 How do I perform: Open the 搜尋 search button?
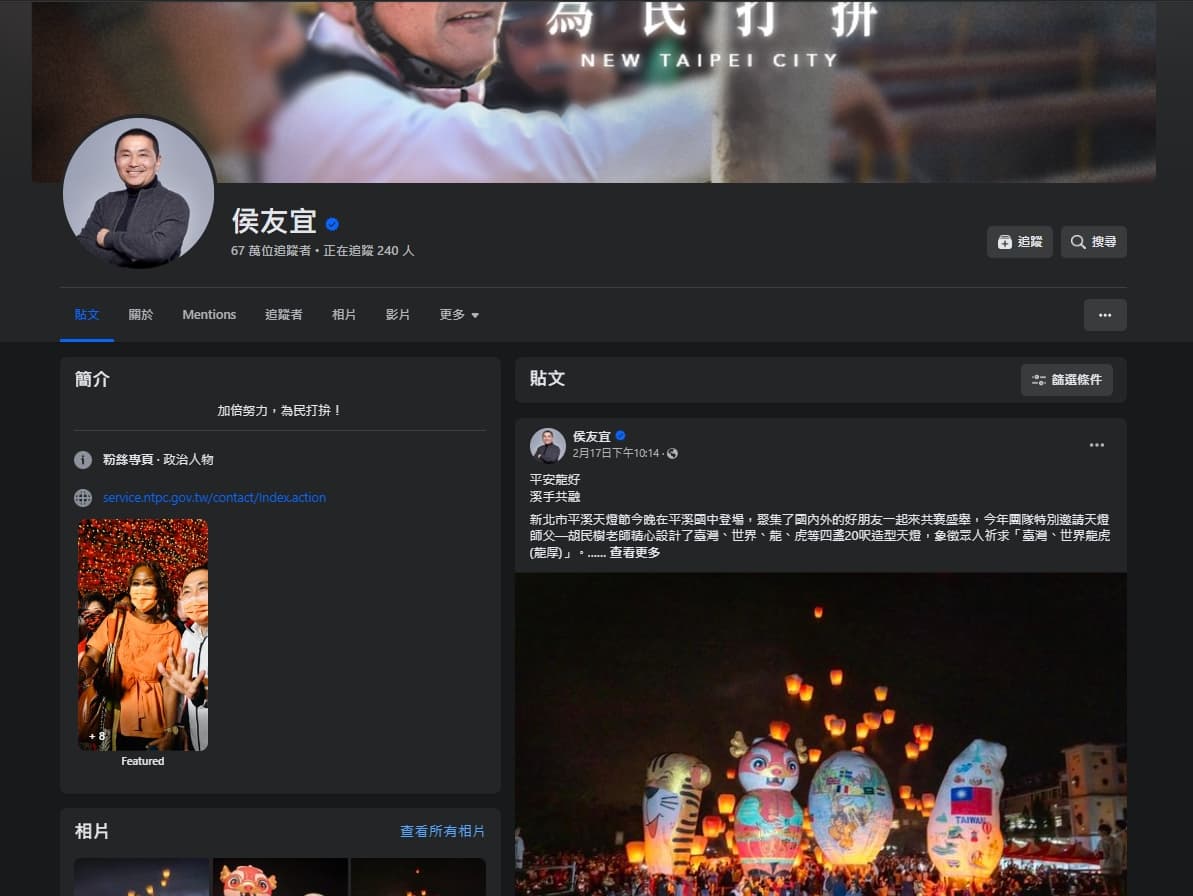(x=1093, y=242)
